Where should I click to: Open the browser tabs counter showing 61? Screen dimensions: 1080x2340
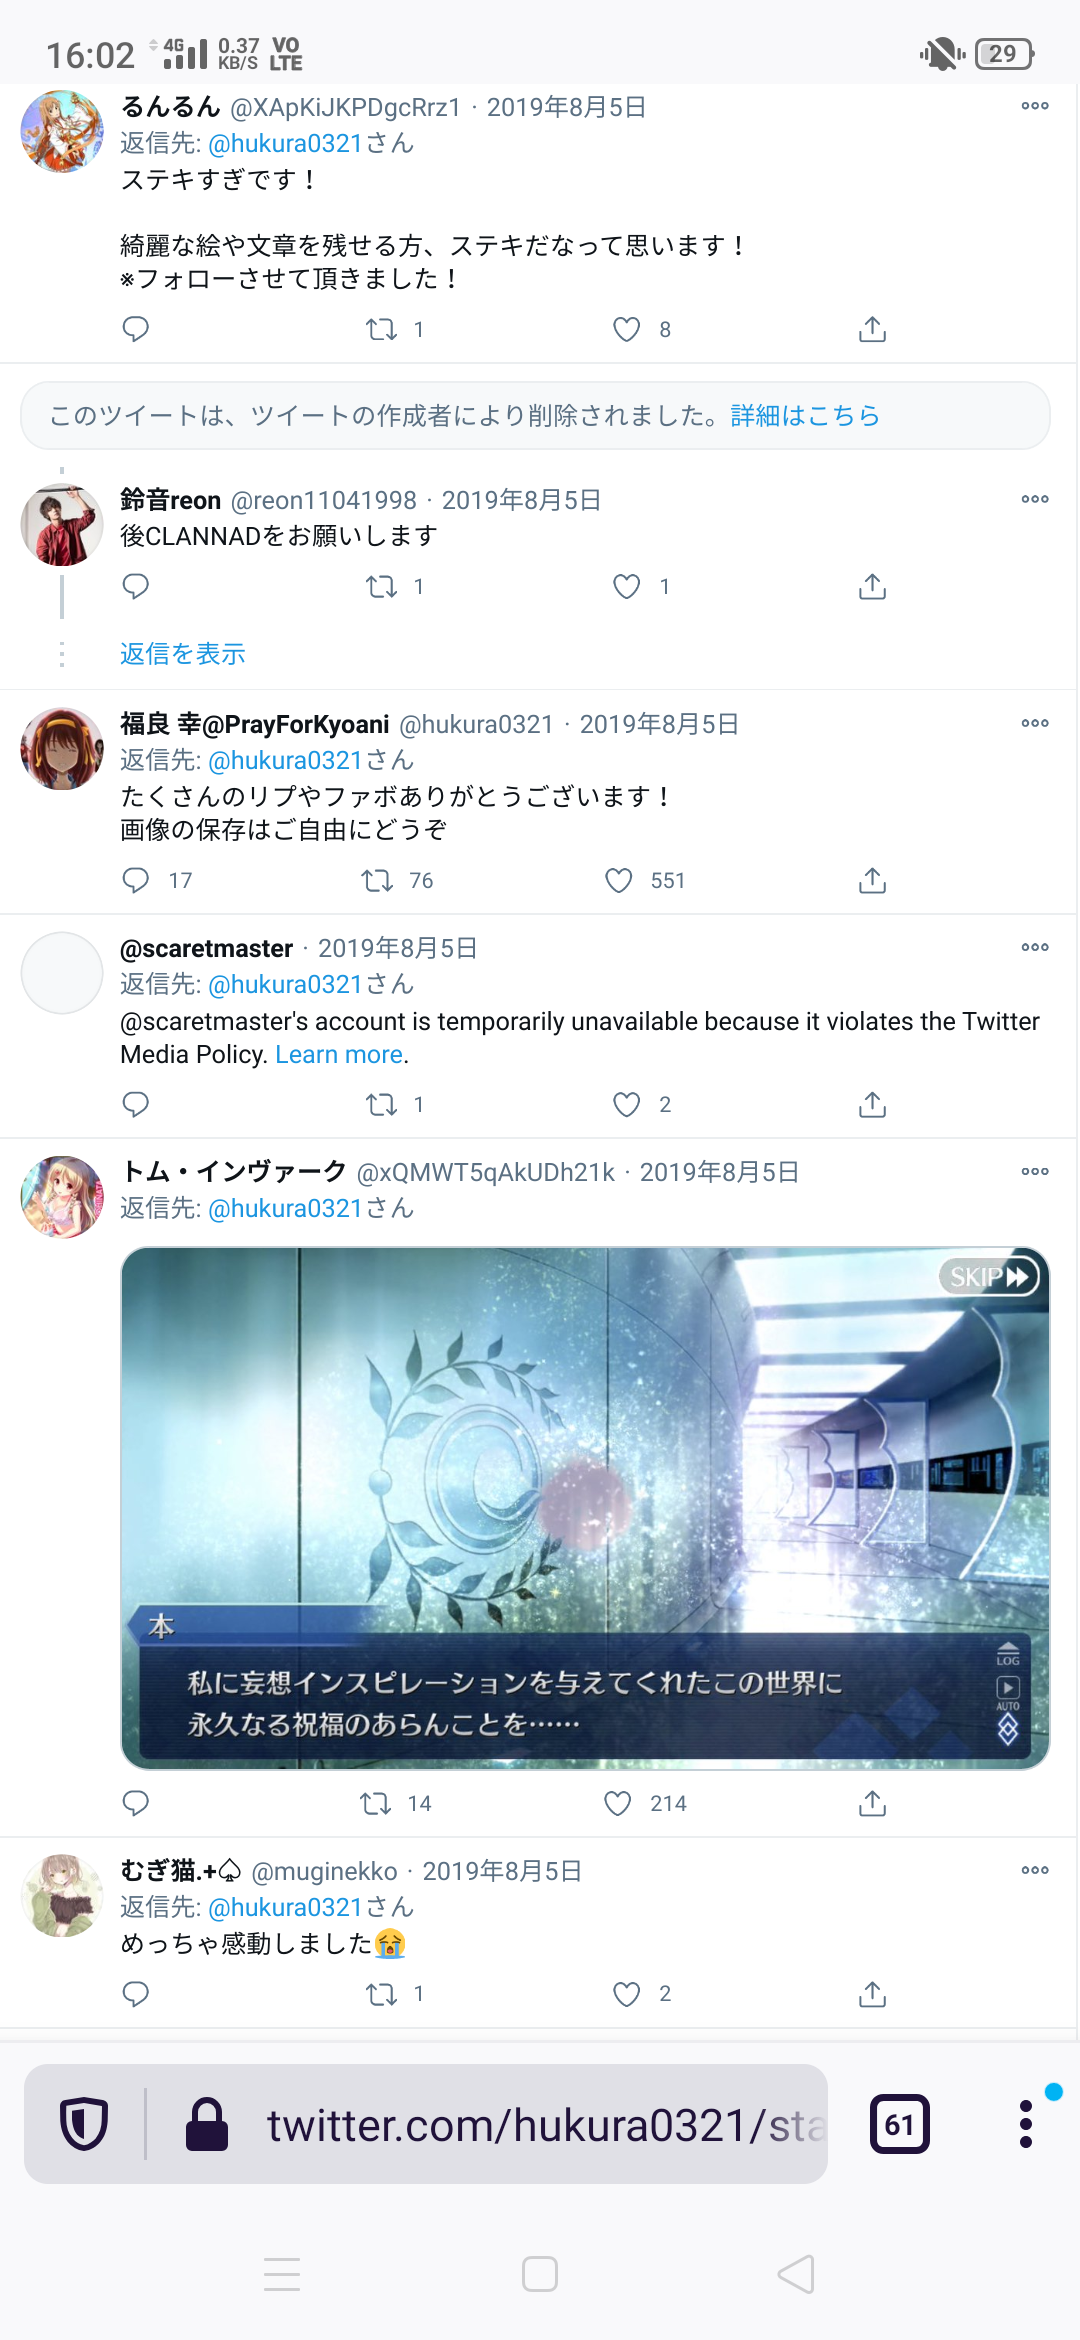(x=900, y=2124)
